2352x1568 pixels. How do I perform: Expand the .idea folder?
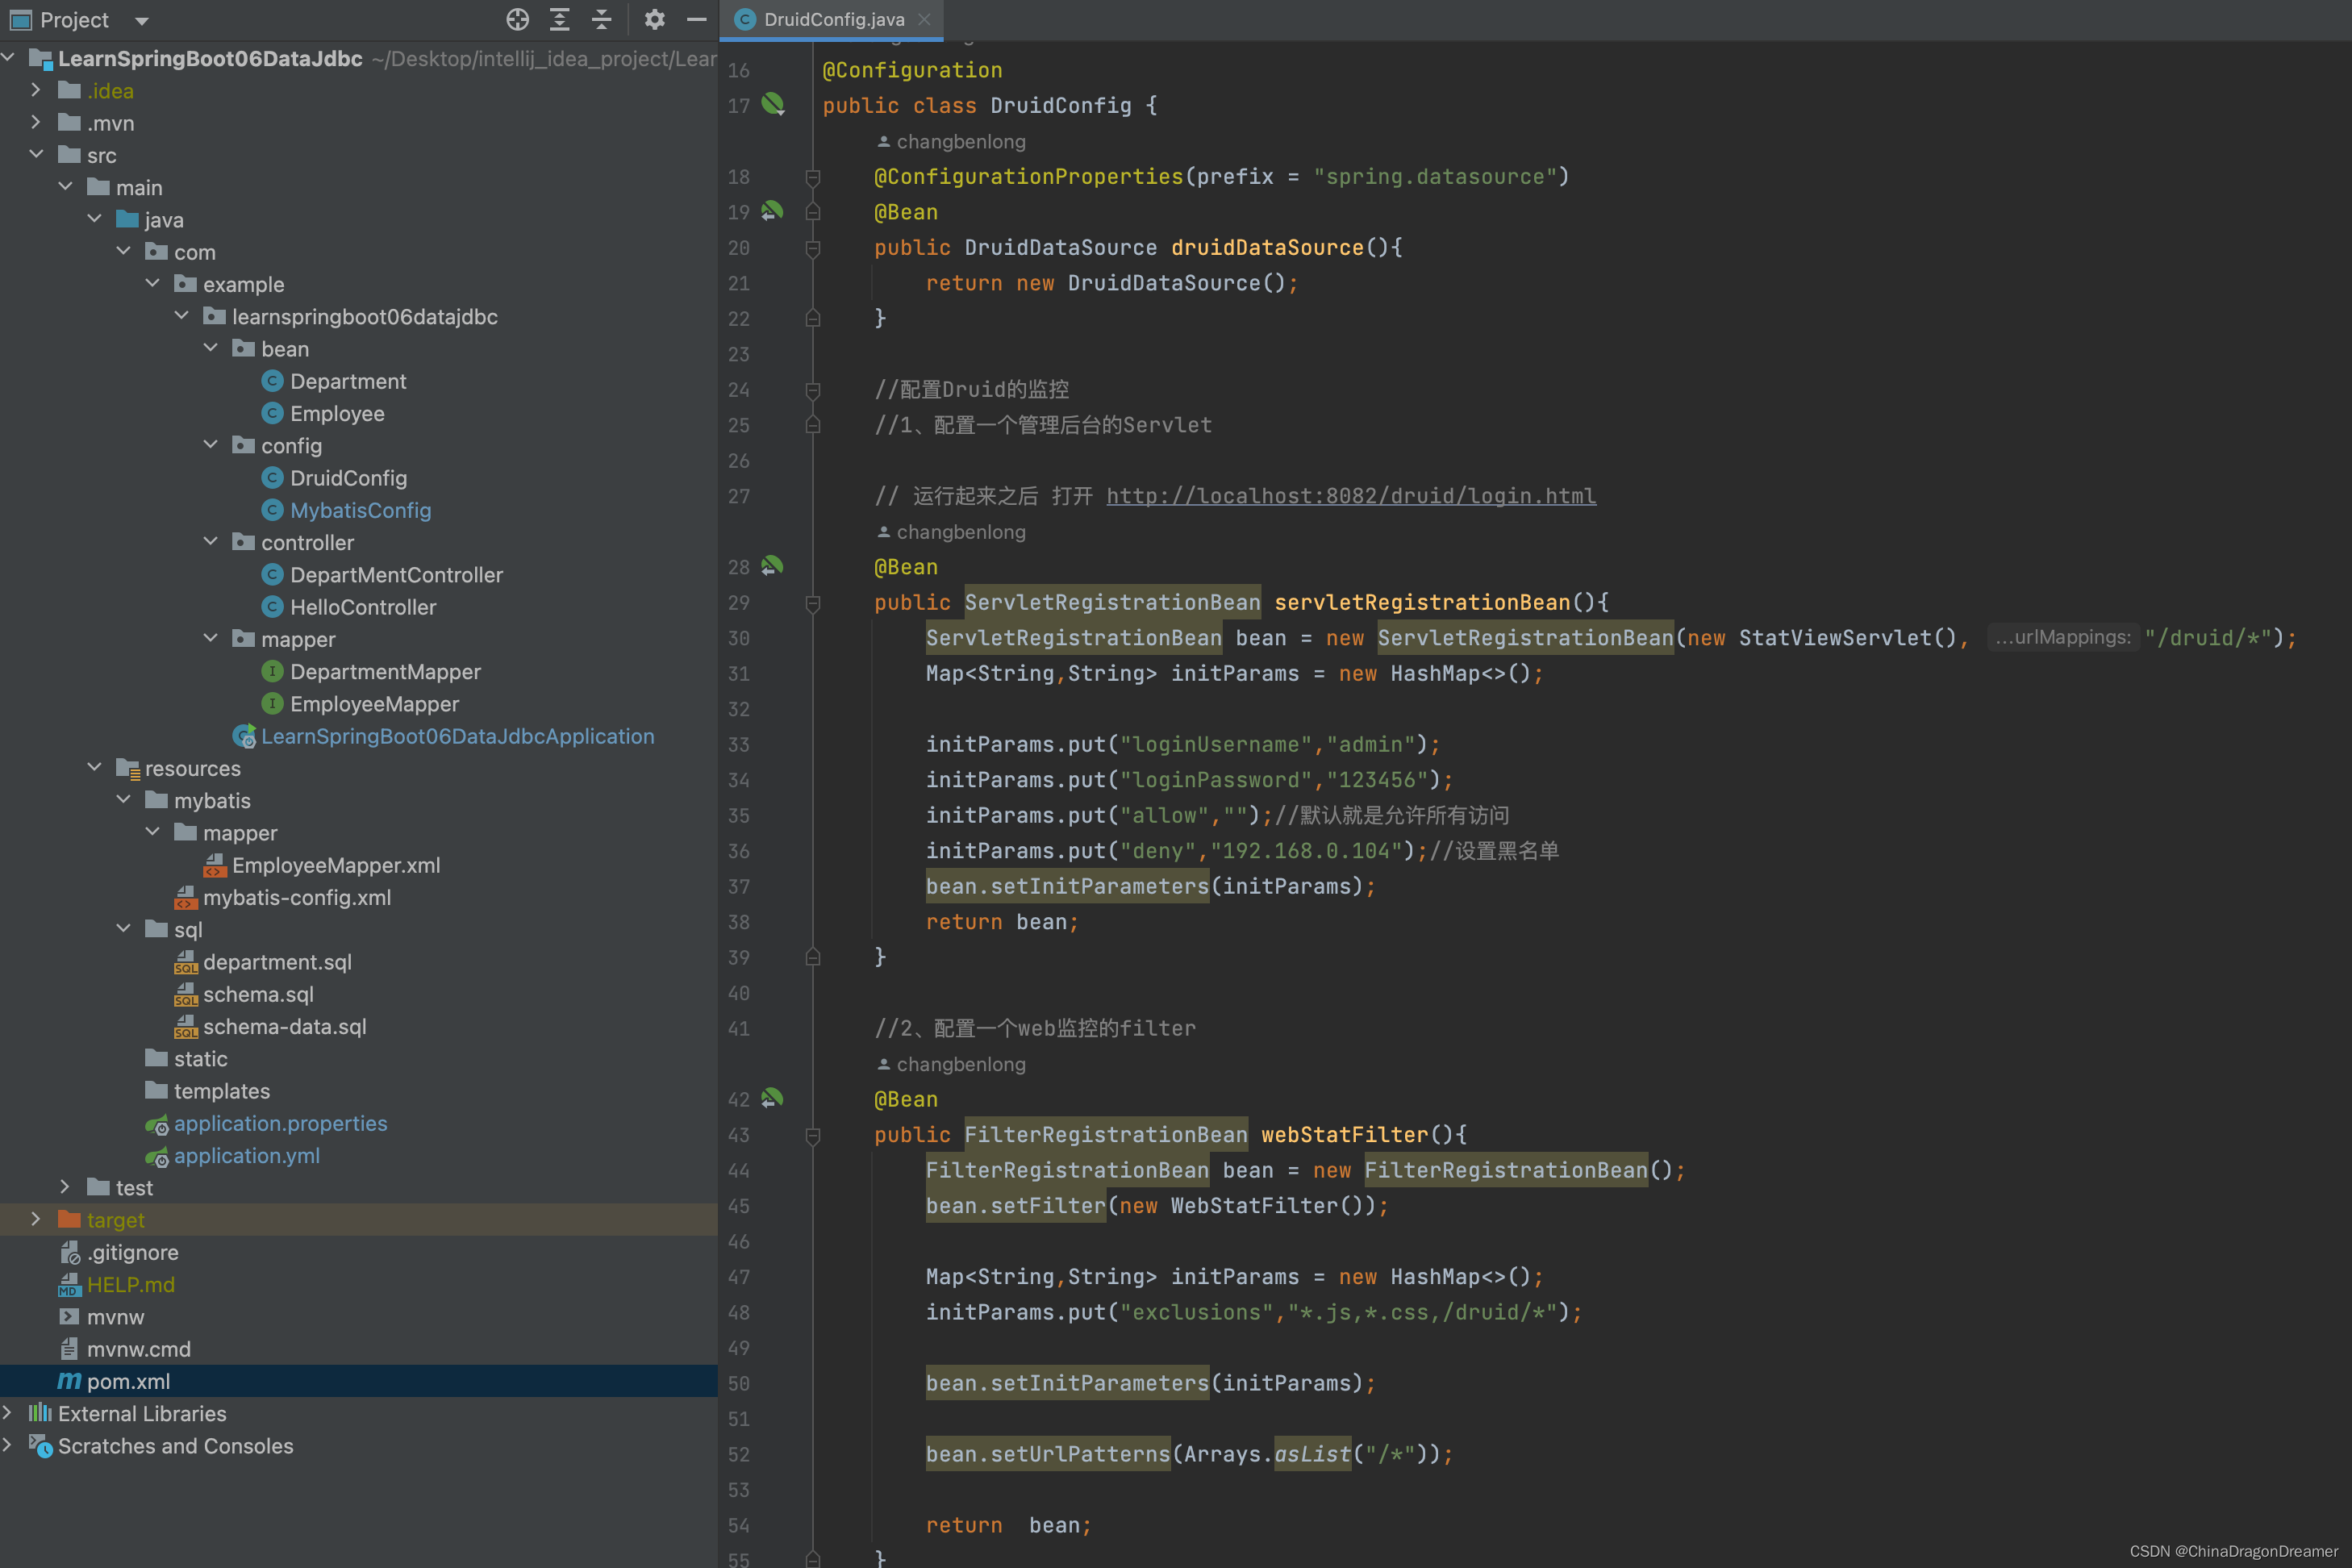[36, 90]
